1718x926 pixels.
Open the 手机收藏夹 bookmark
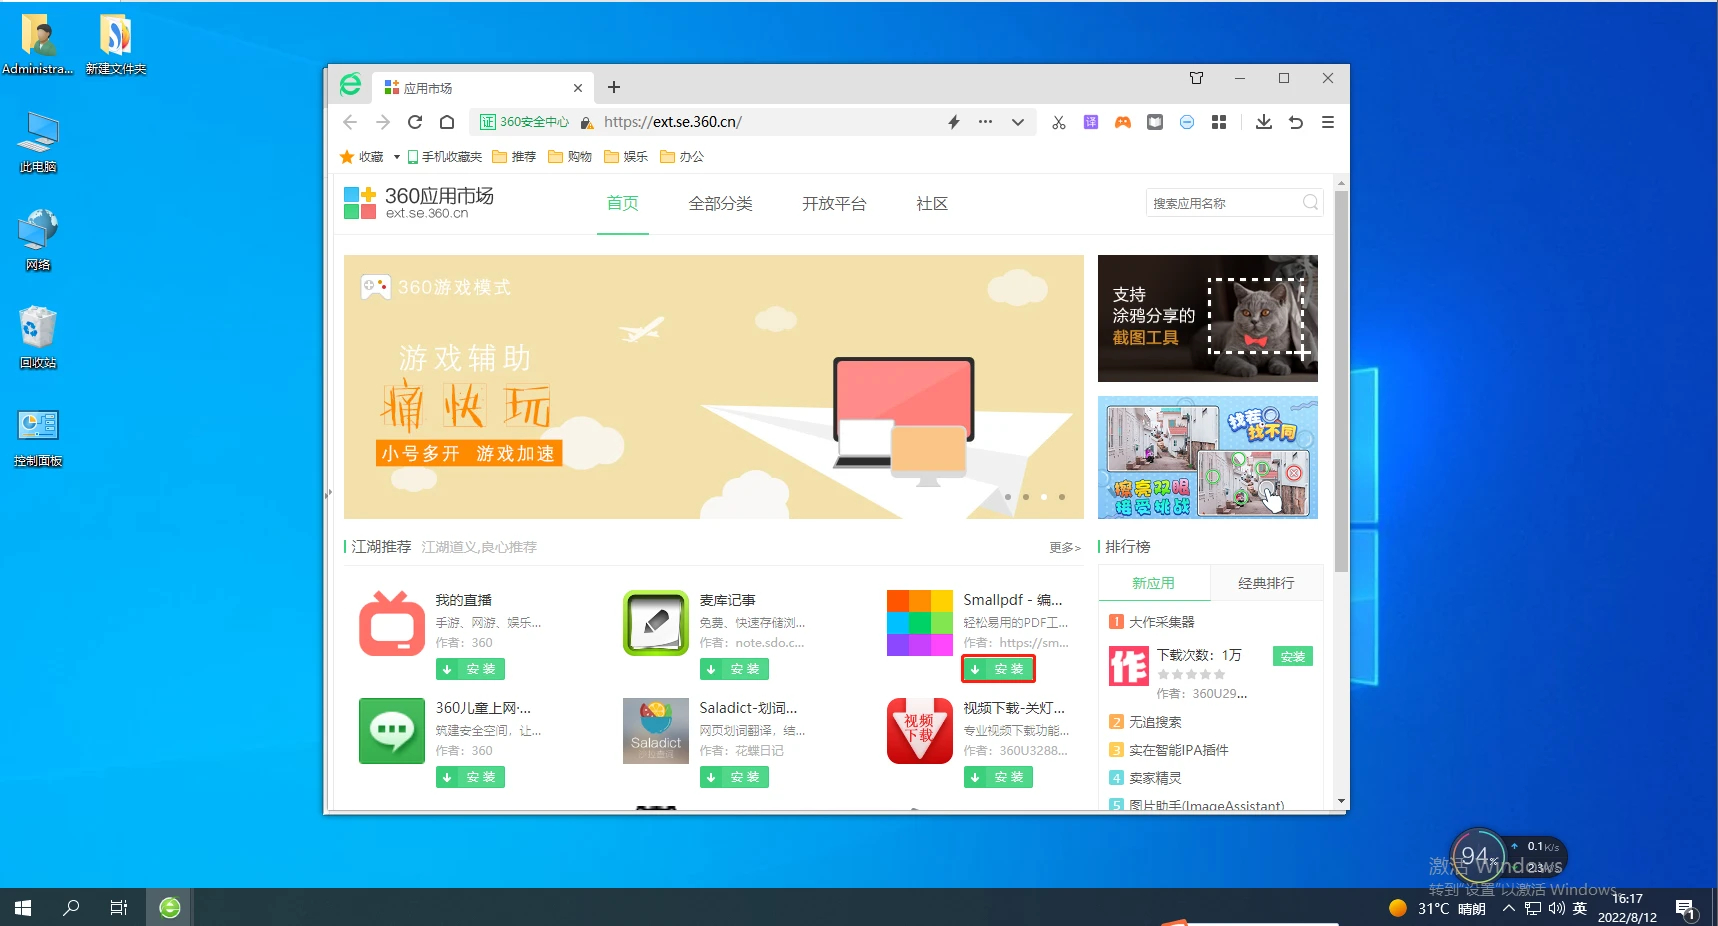click(444, 157)
